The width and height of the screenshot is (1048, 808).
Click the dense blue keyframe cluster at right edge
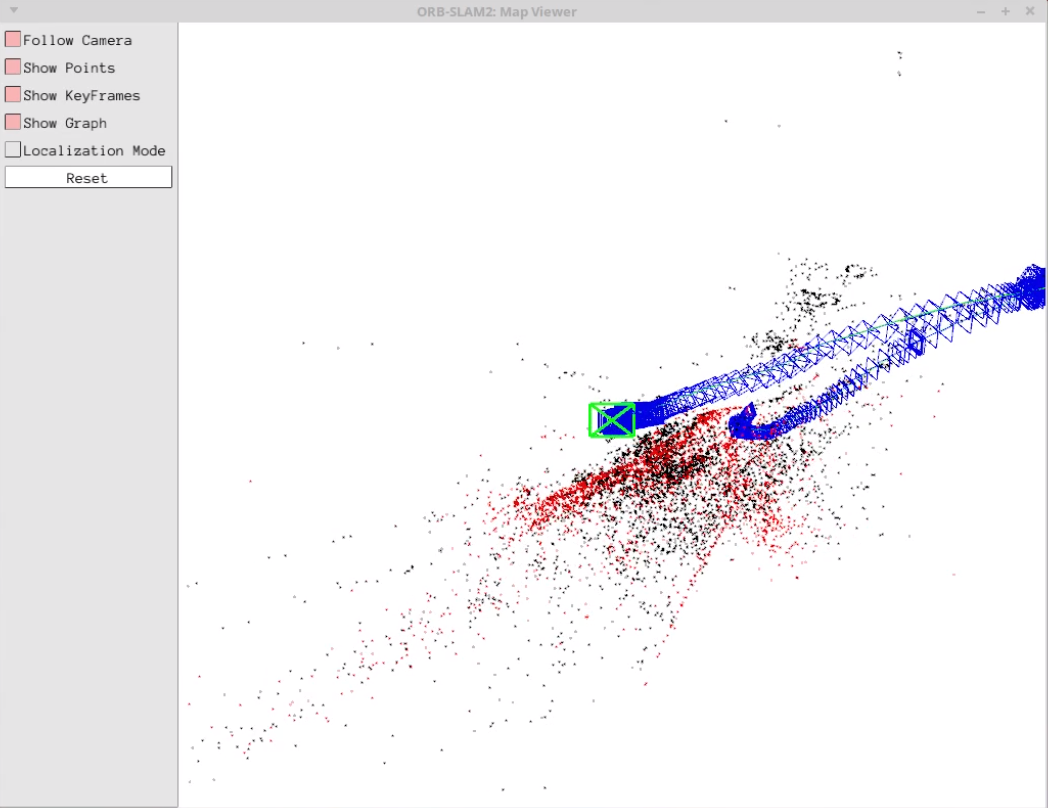click(x=1032, y=286)
